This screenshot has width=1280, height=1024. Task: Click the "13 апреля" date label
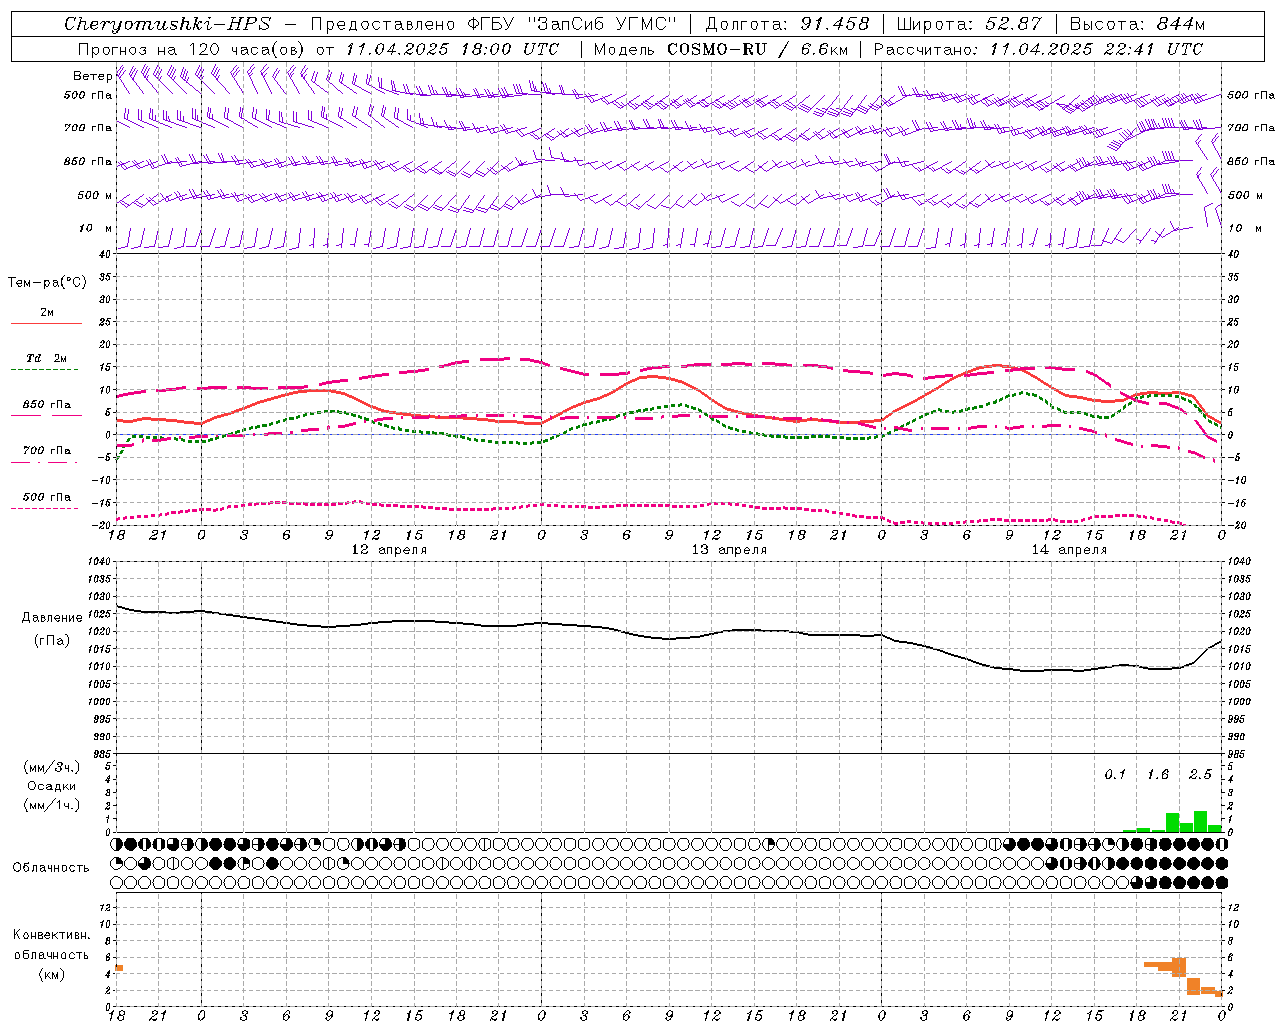coord(729,550)
